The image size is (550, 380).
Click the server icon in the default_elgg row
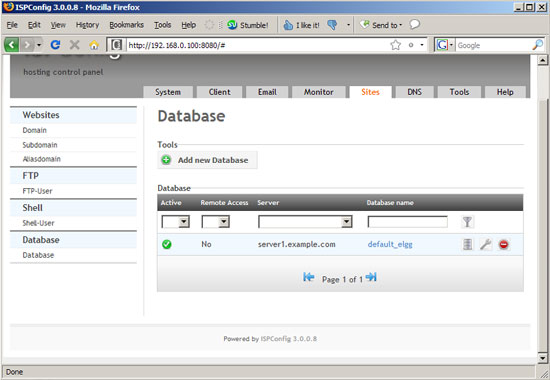467,245
